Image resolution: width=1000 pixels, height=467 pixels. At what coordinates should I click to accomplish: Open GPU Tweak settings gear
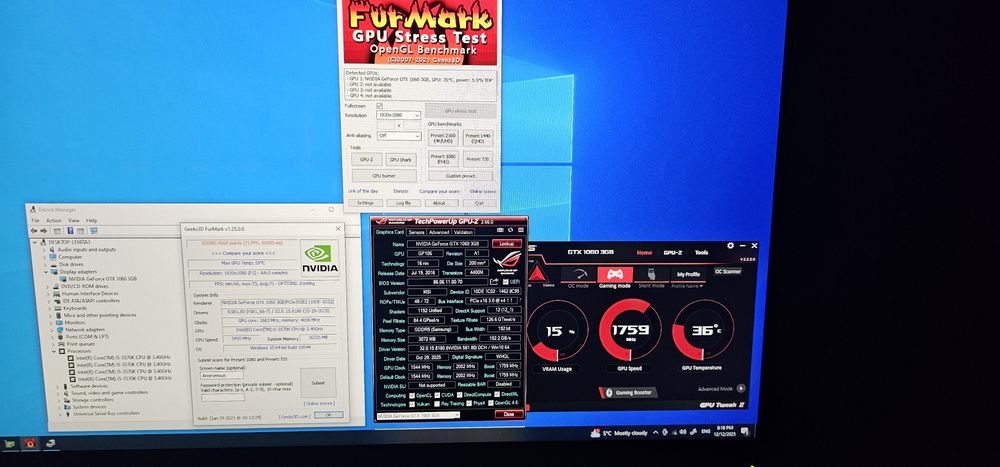point(730,246)
